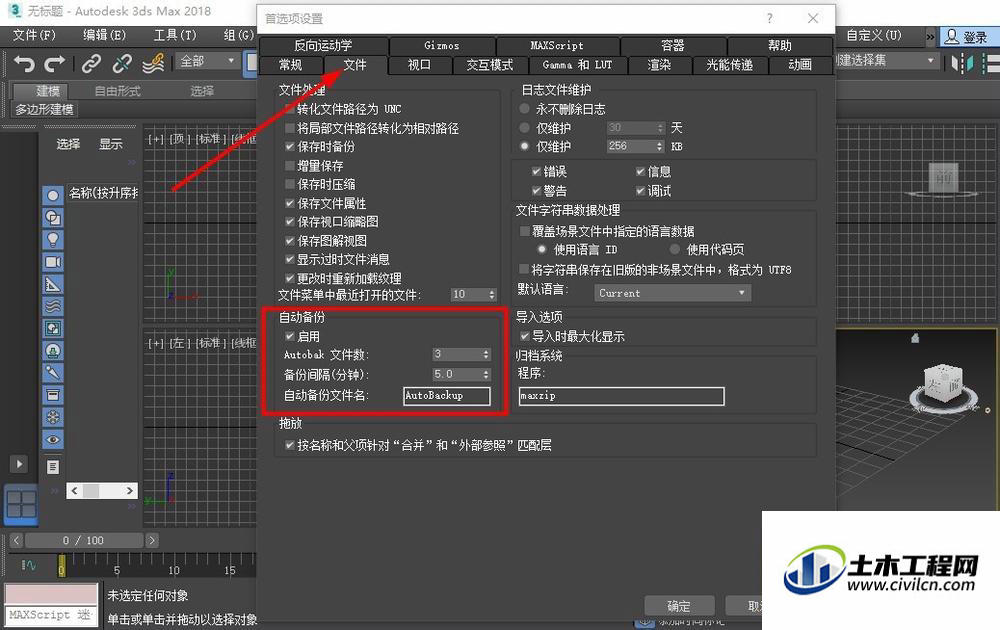Screen dimensions: 1000x630
Task: Click the 多边形建模 ribbon panel button
Action: (44, 110)
